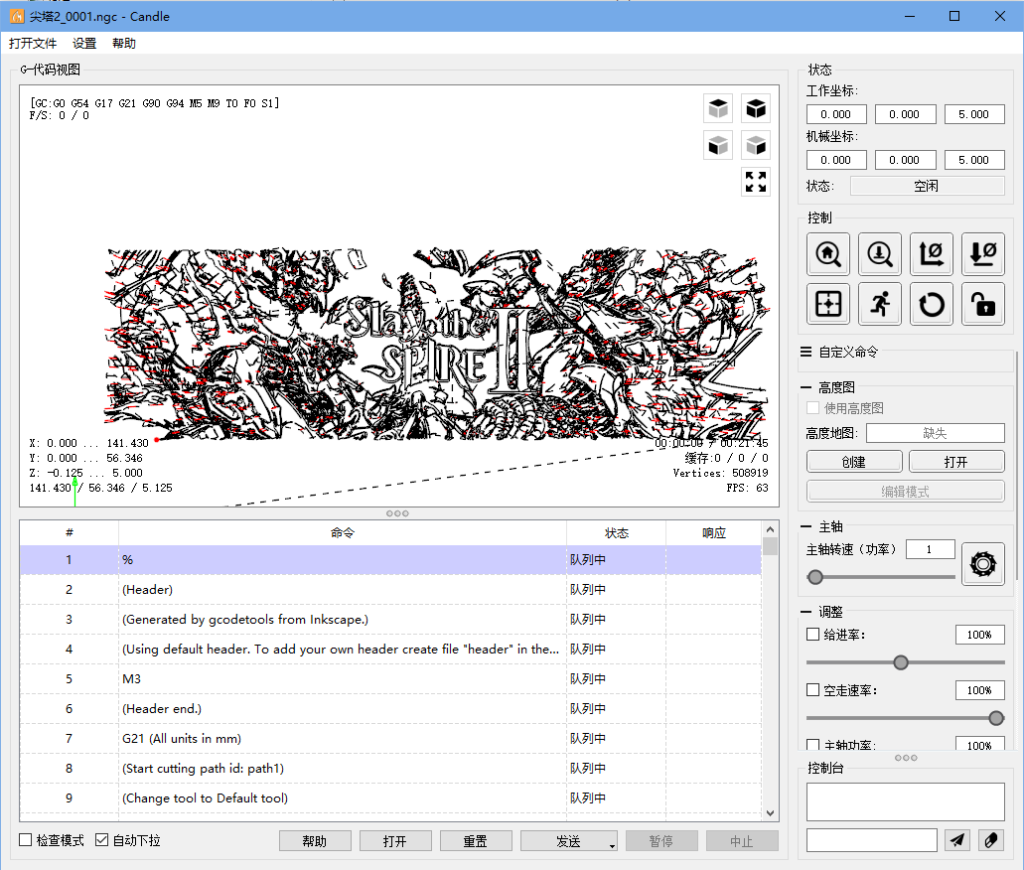The image size is (1024, 870).
Task: Collapse the 主轴 section
Action: coord(806,526)
